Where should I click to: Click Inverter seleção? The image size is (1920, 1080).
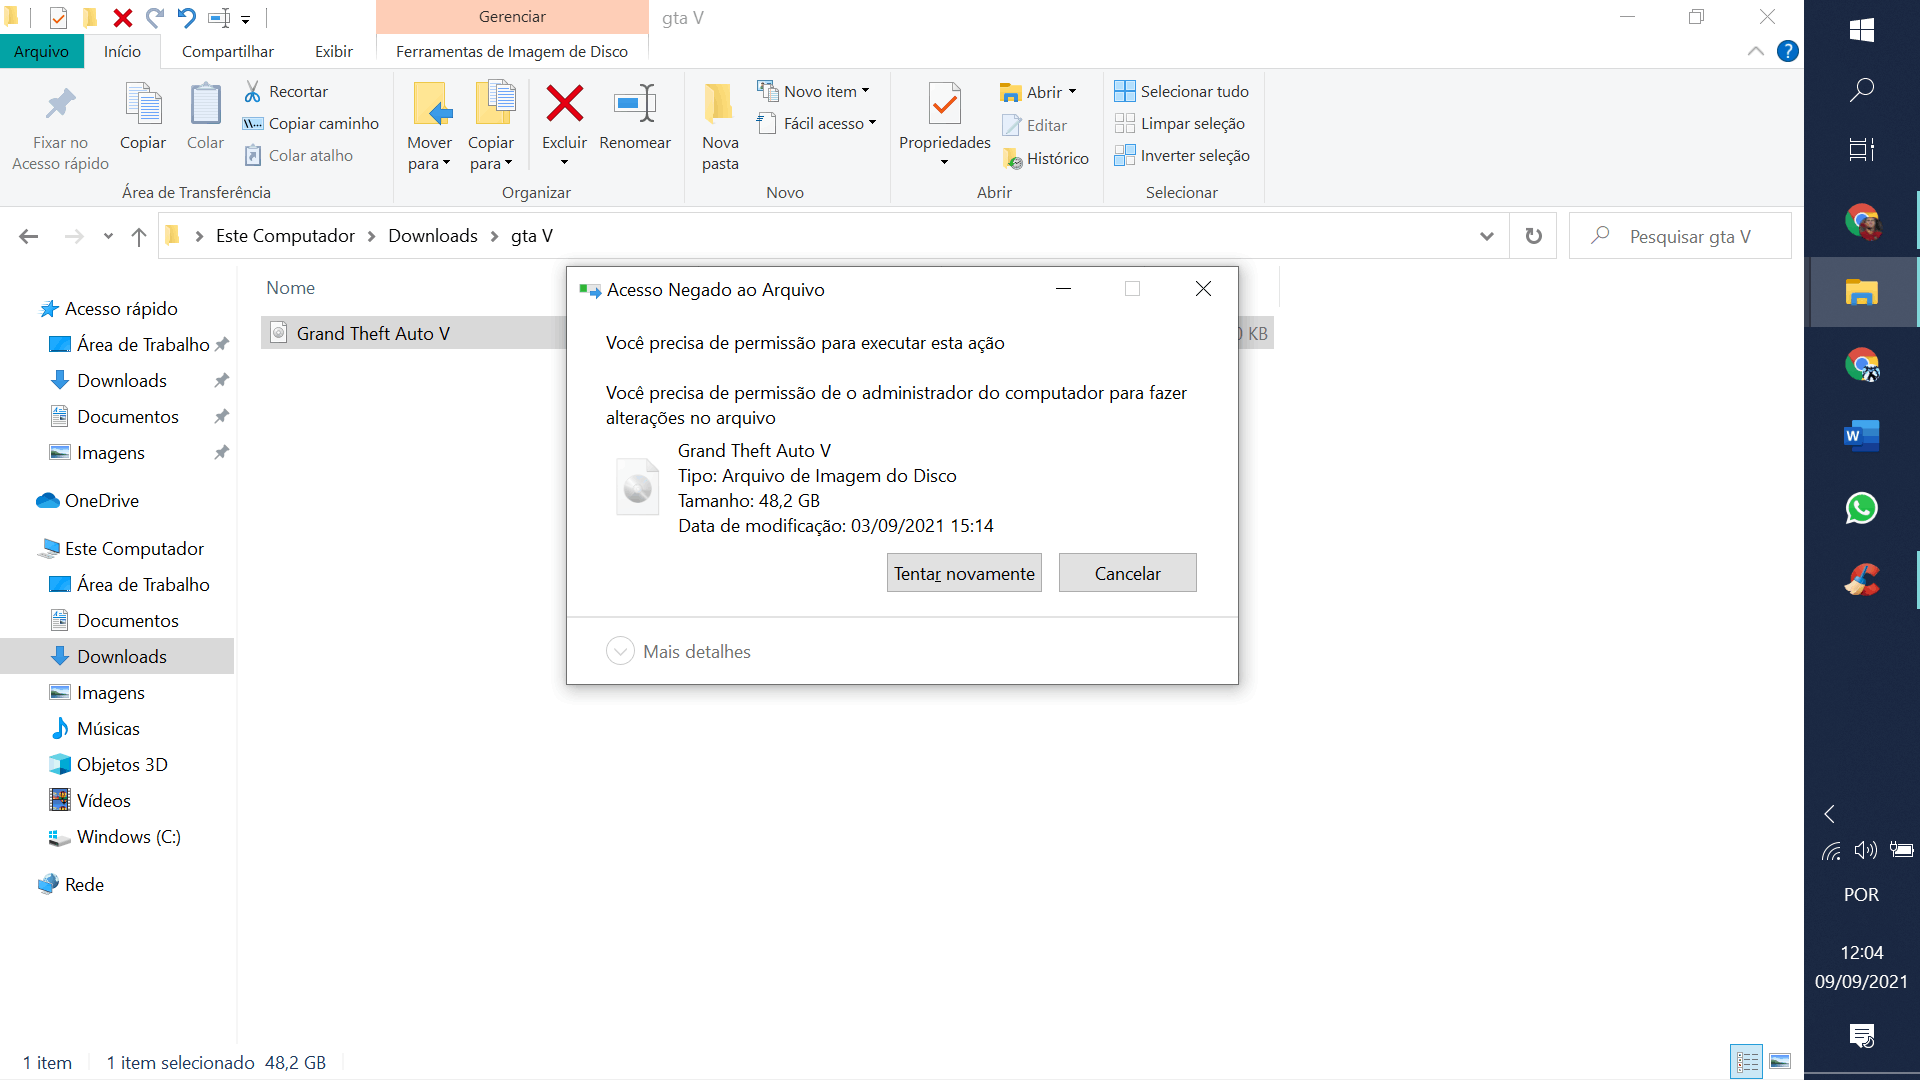[1182, 155]
